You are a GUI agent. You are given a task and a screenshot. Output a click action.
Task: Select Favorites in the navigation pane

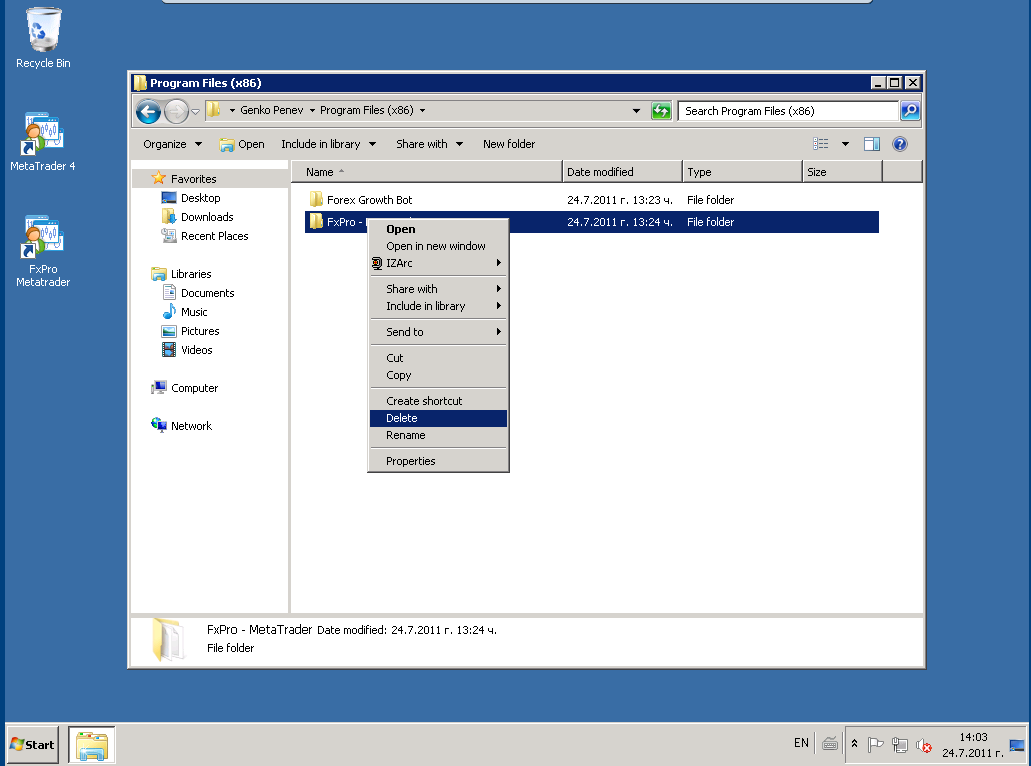(x=193, y=179)
